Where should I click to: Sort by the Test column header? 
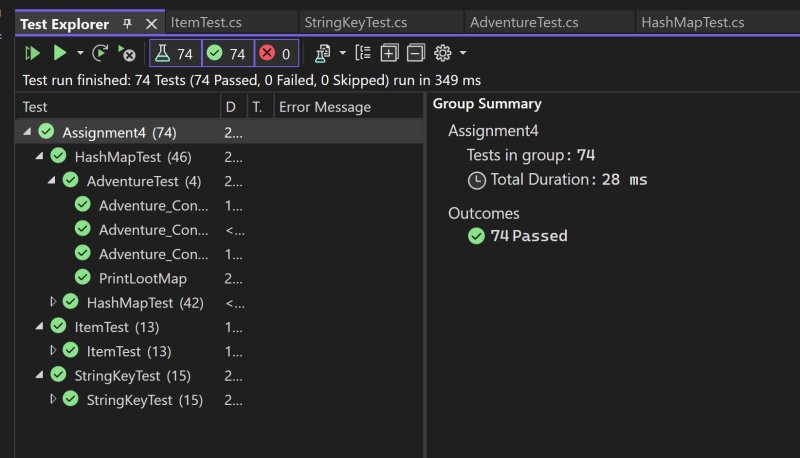118,107
